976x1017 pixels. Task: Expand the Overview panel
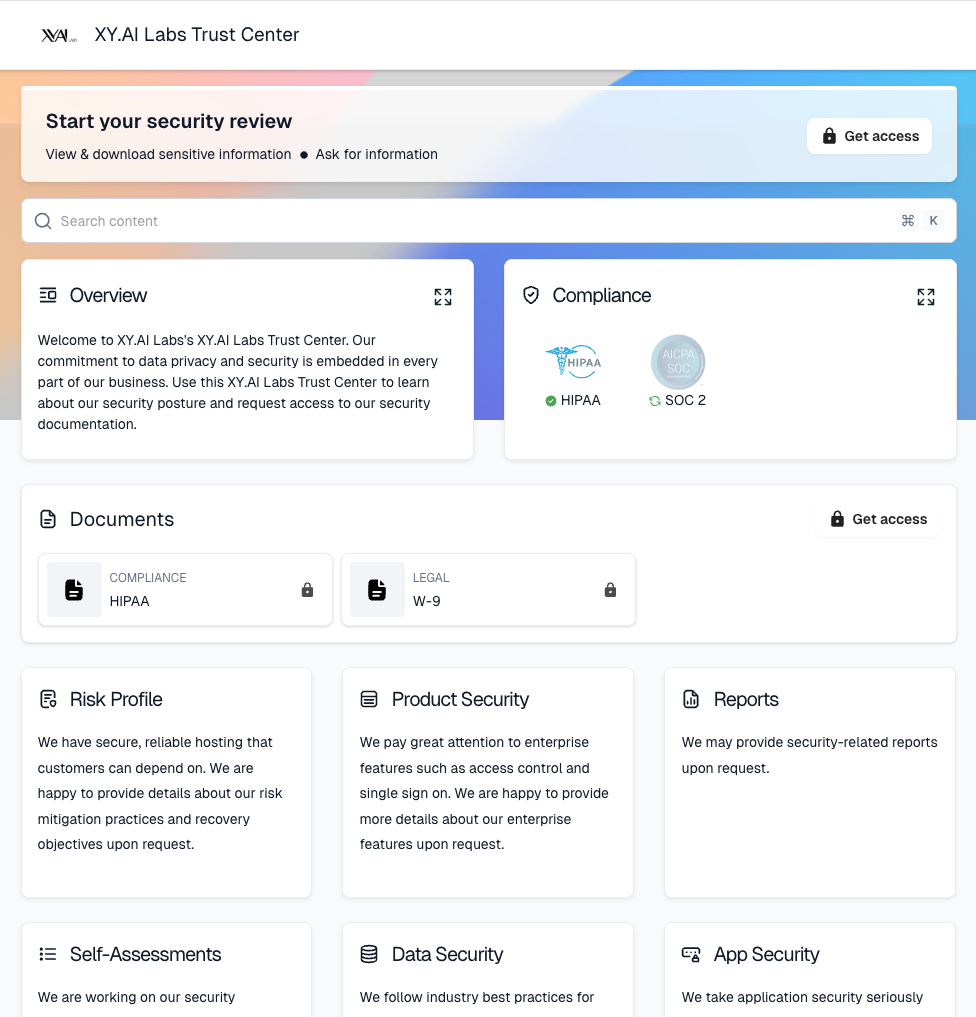coord(443,297)
